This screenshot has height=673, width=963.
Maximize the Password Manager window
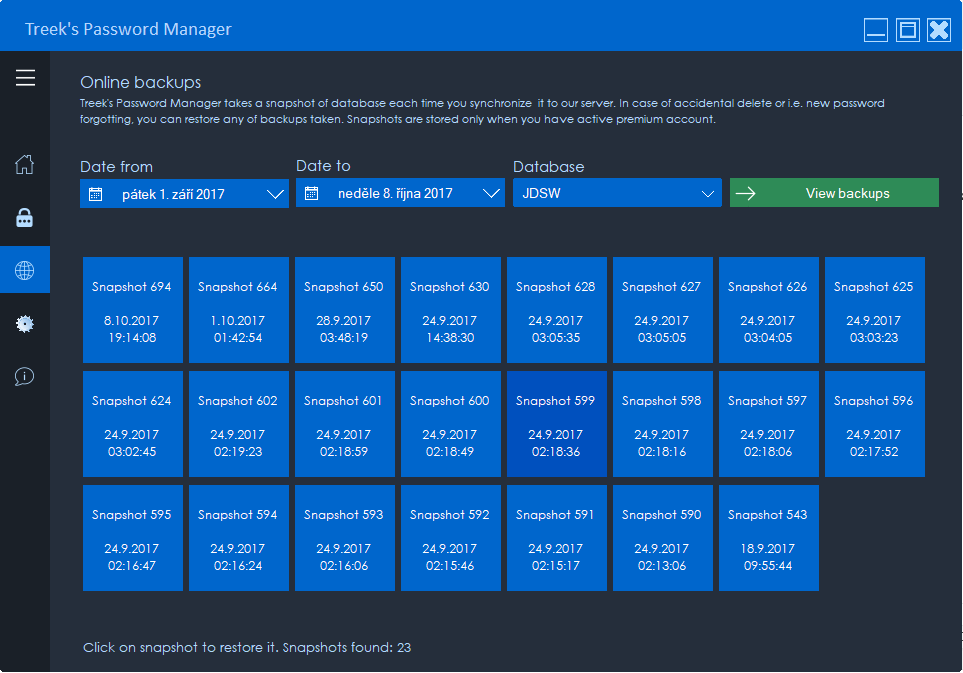908,30
